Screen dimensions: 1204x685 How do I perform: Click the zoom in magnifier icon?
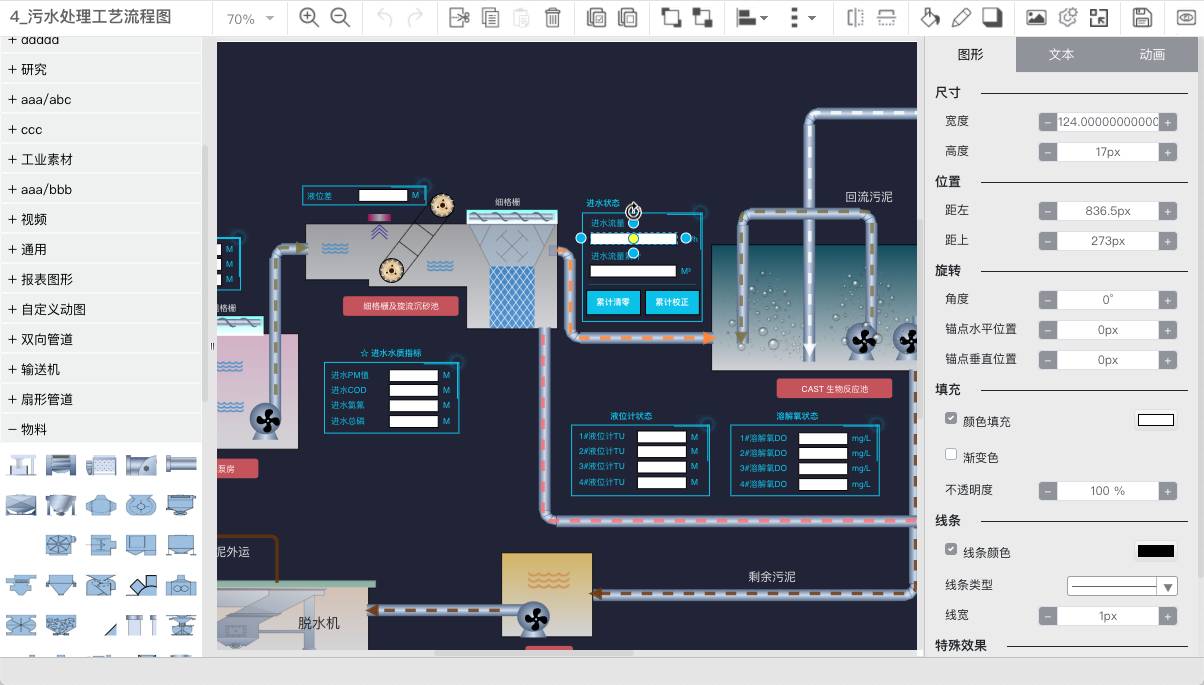(x=309, y=18)
